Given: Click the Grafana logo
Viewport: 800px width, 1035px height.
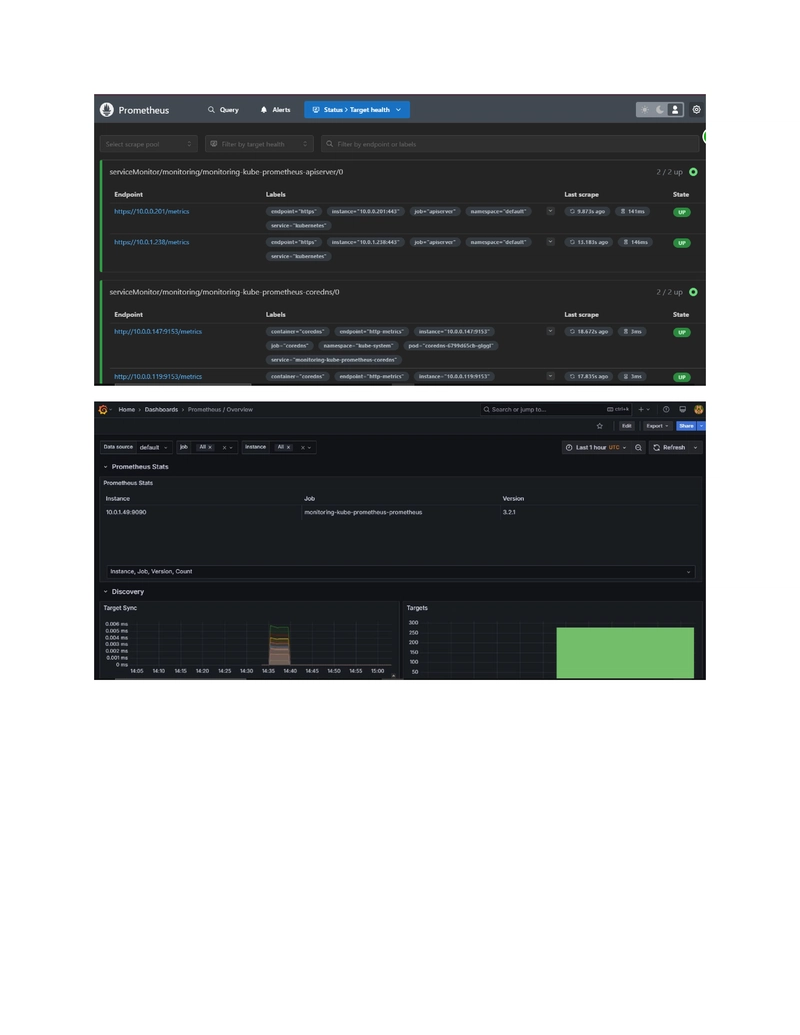Looking at the screenshot, I should 103,409.
